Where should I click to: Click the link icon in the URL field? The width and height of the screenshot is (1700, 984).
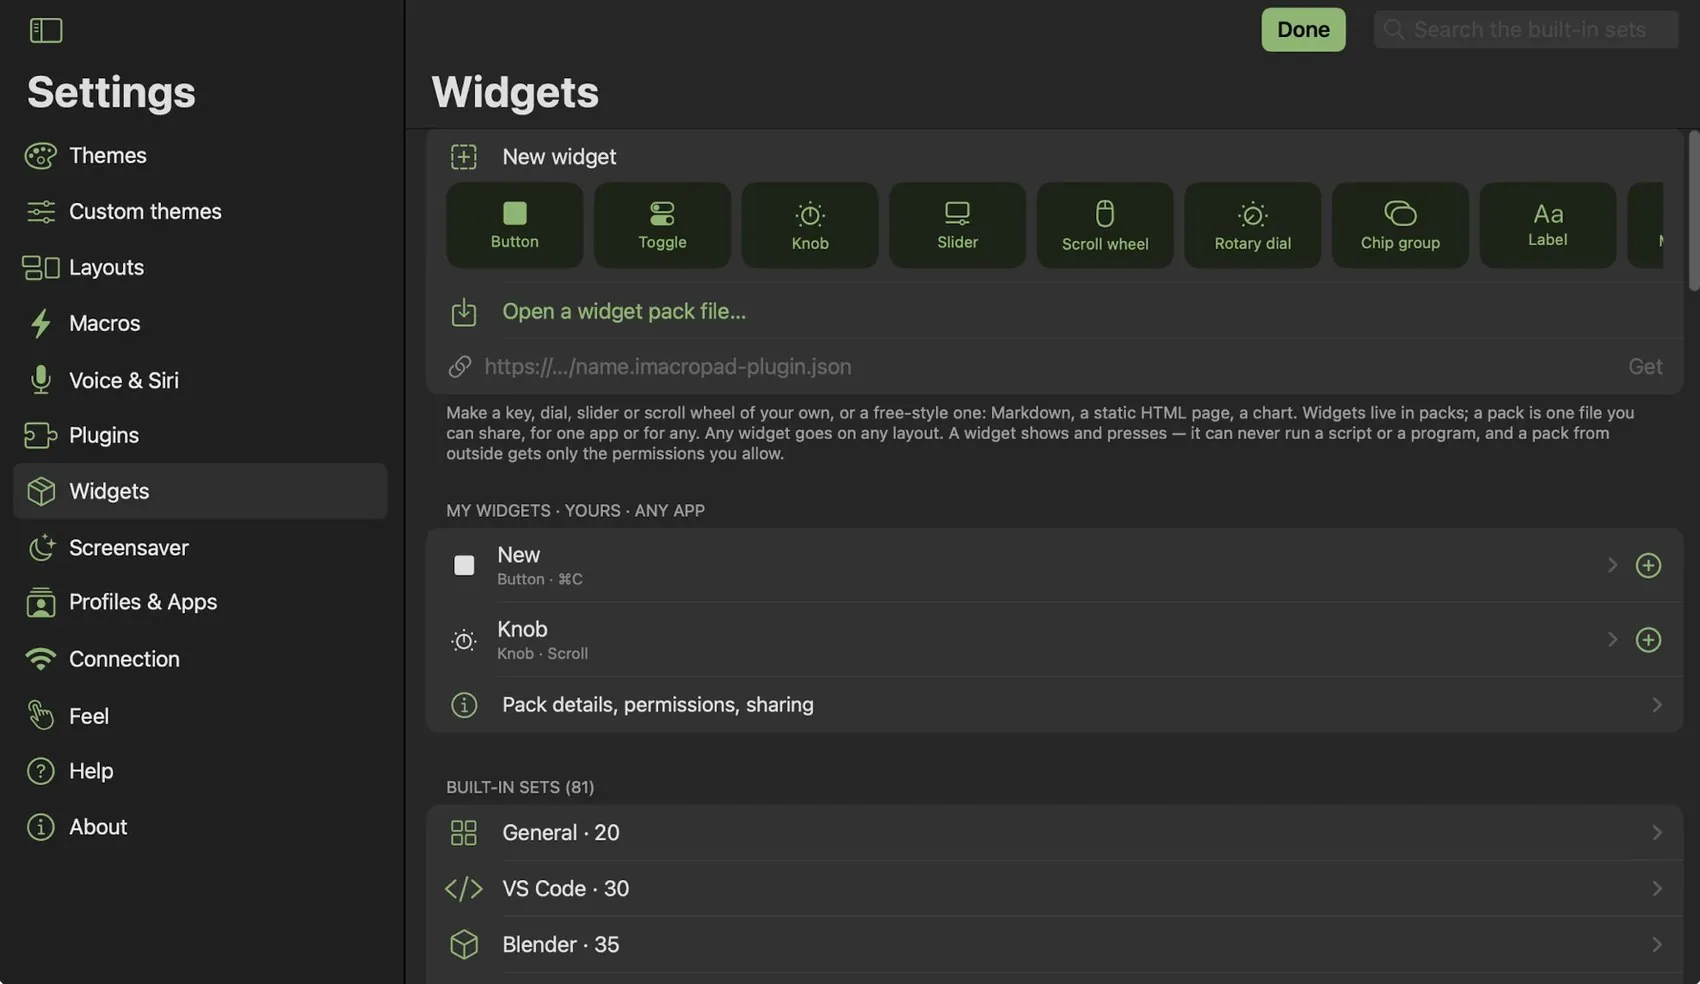click(460, 366)
